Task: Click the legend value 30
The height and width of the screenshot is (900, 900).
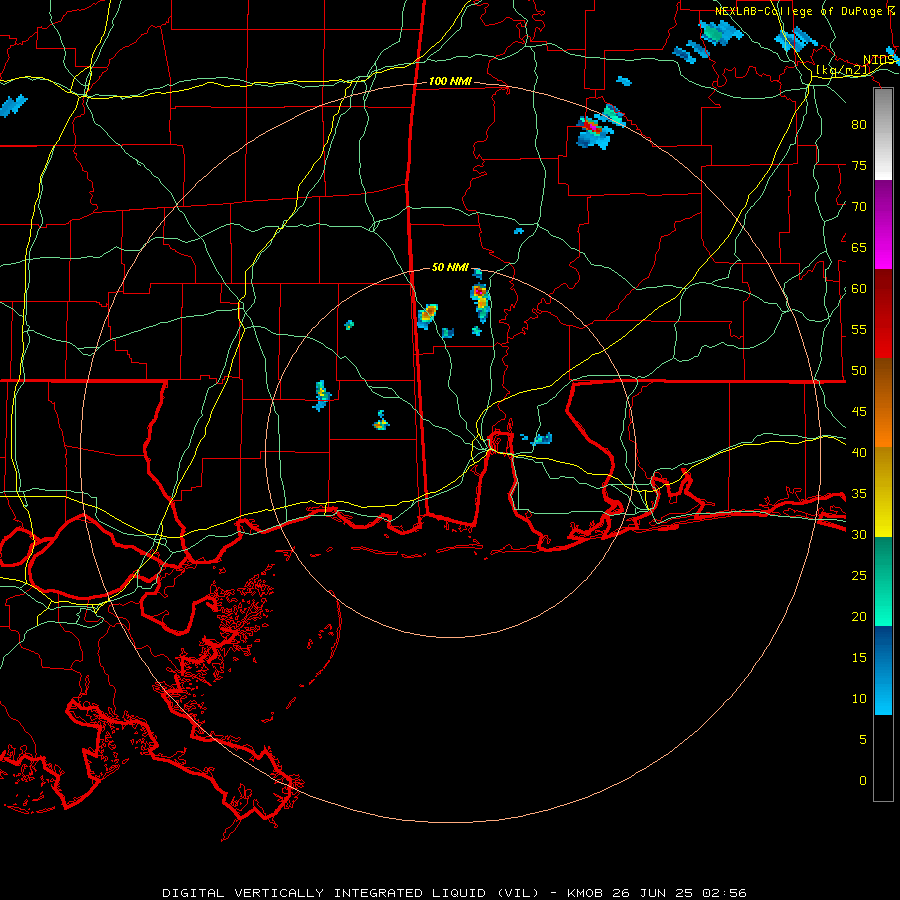Action: [859, 535]
